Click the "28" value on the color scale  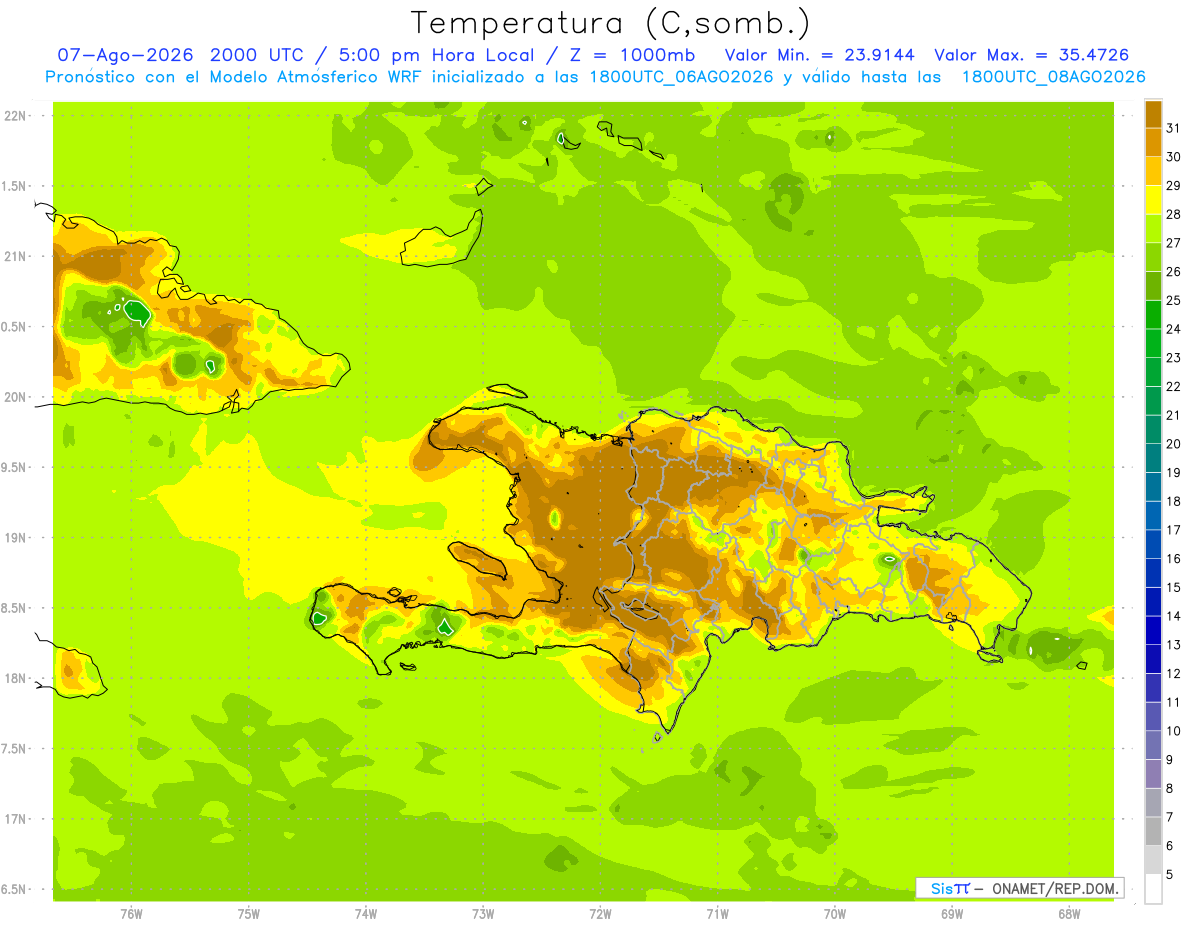click(x=1173, y=214)
